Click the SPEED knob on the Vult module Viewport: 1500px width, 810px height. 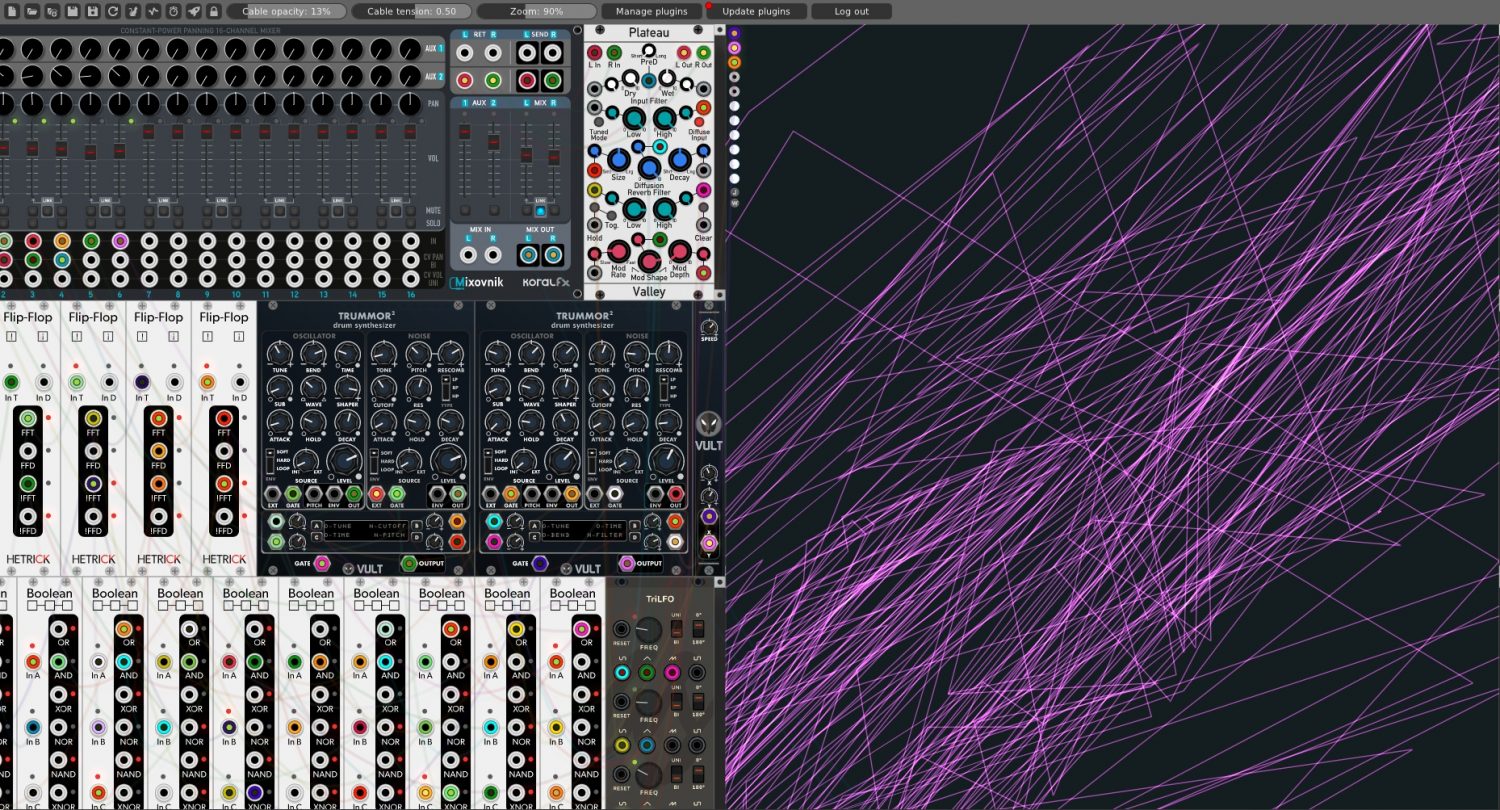click(x=709, y=327)
